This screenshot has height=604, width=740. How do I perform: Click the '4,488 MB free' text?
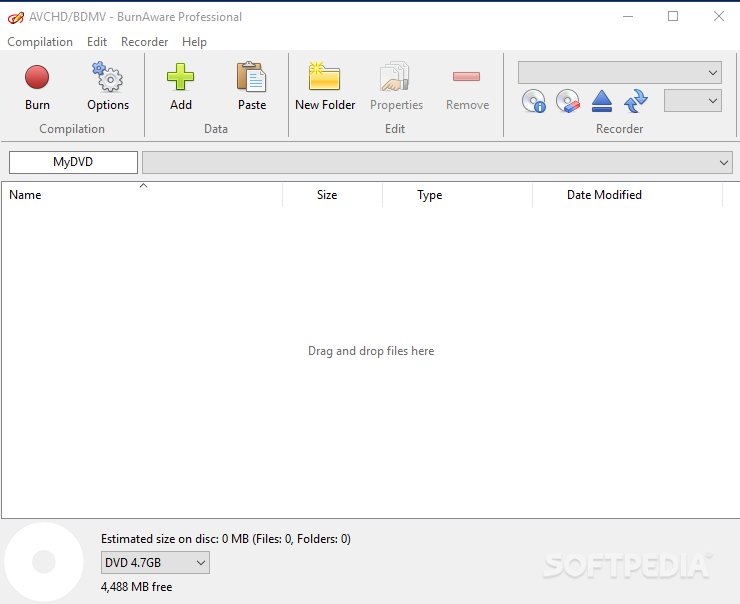[136, 587]
